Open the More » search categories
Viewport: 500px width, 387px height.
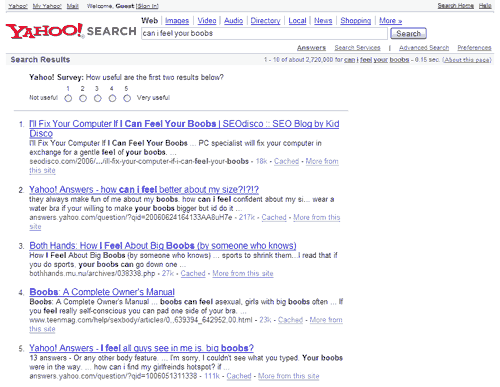tap(390, 21)
